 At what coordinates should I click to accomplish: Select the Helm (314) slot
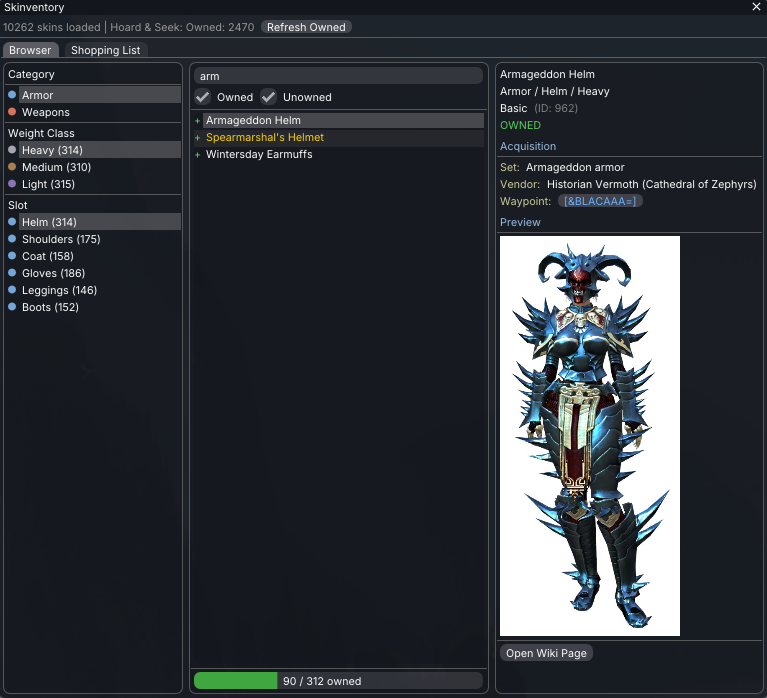[x=100, y=222]
